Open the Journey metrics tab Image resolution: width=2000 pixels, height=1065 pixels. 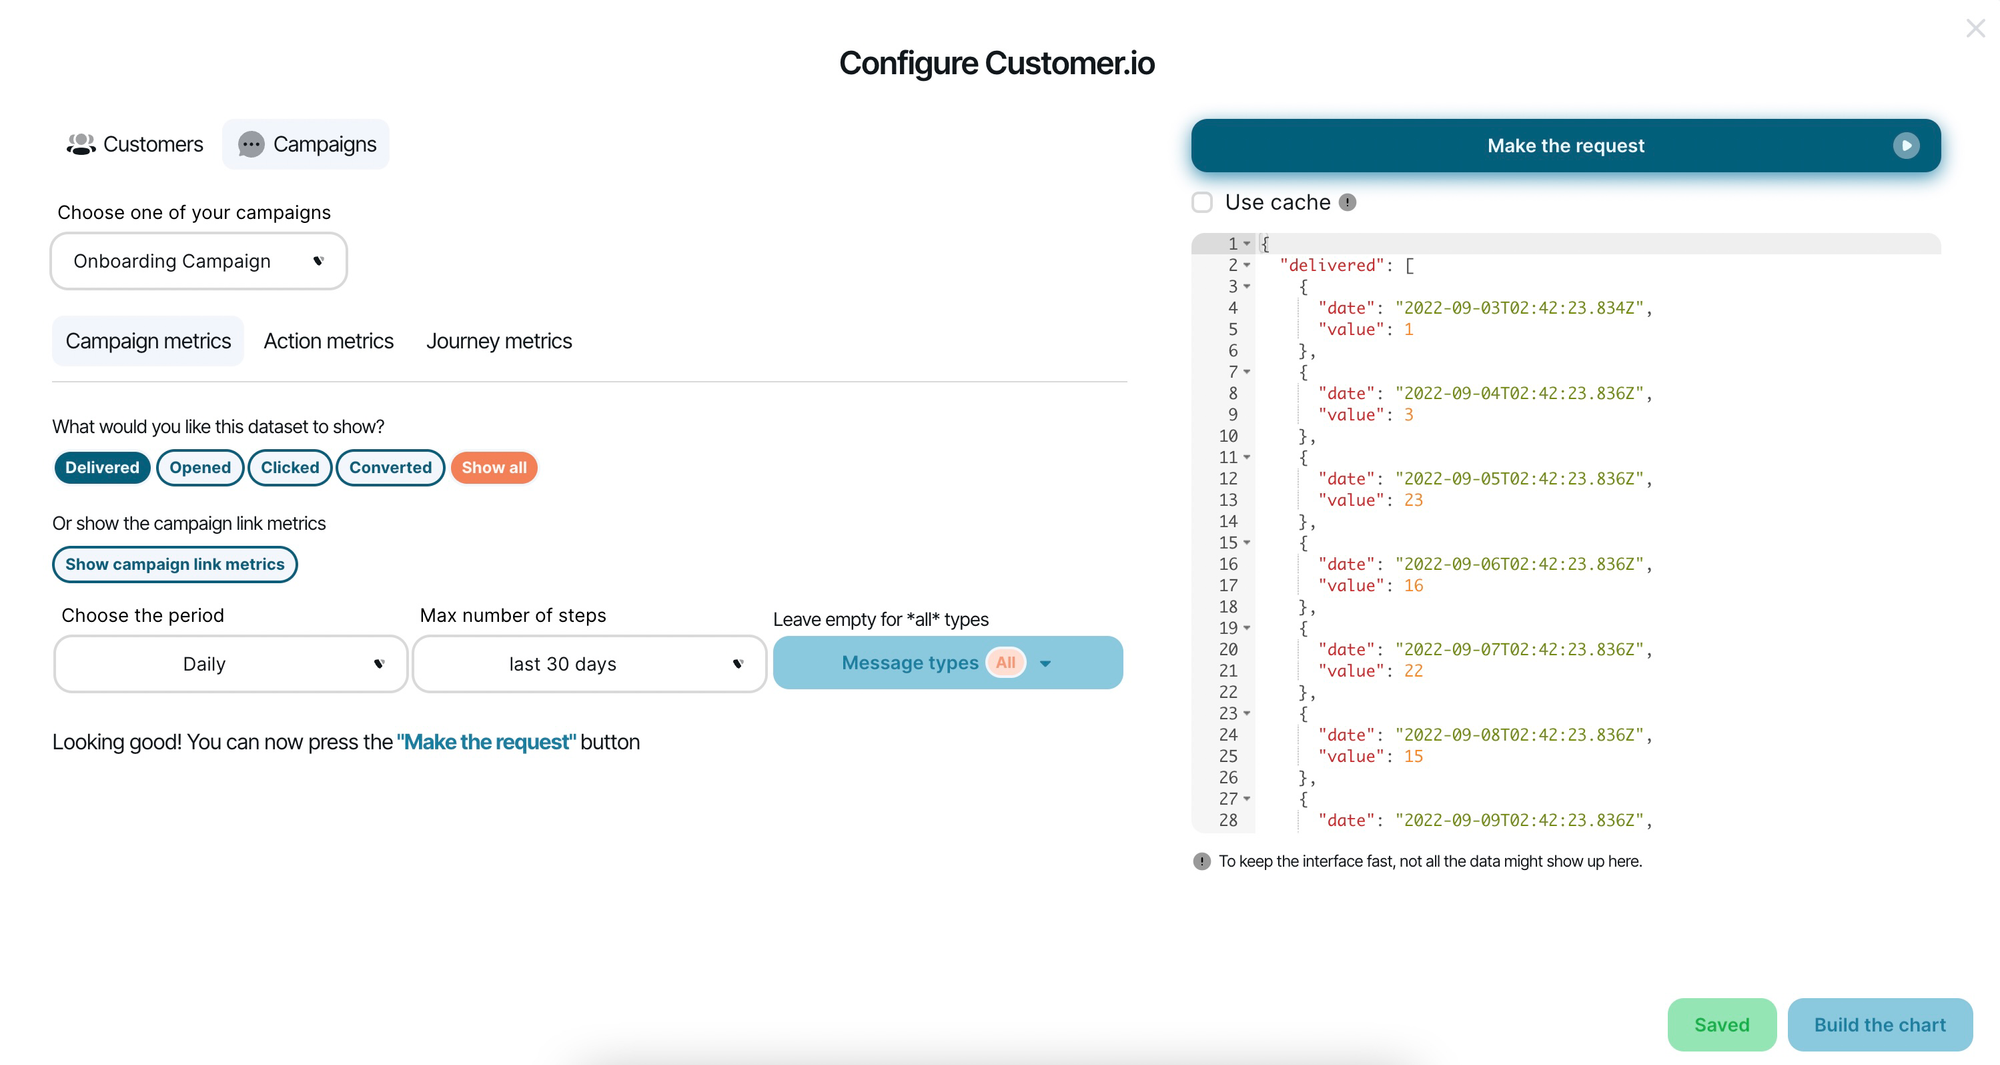498,341
